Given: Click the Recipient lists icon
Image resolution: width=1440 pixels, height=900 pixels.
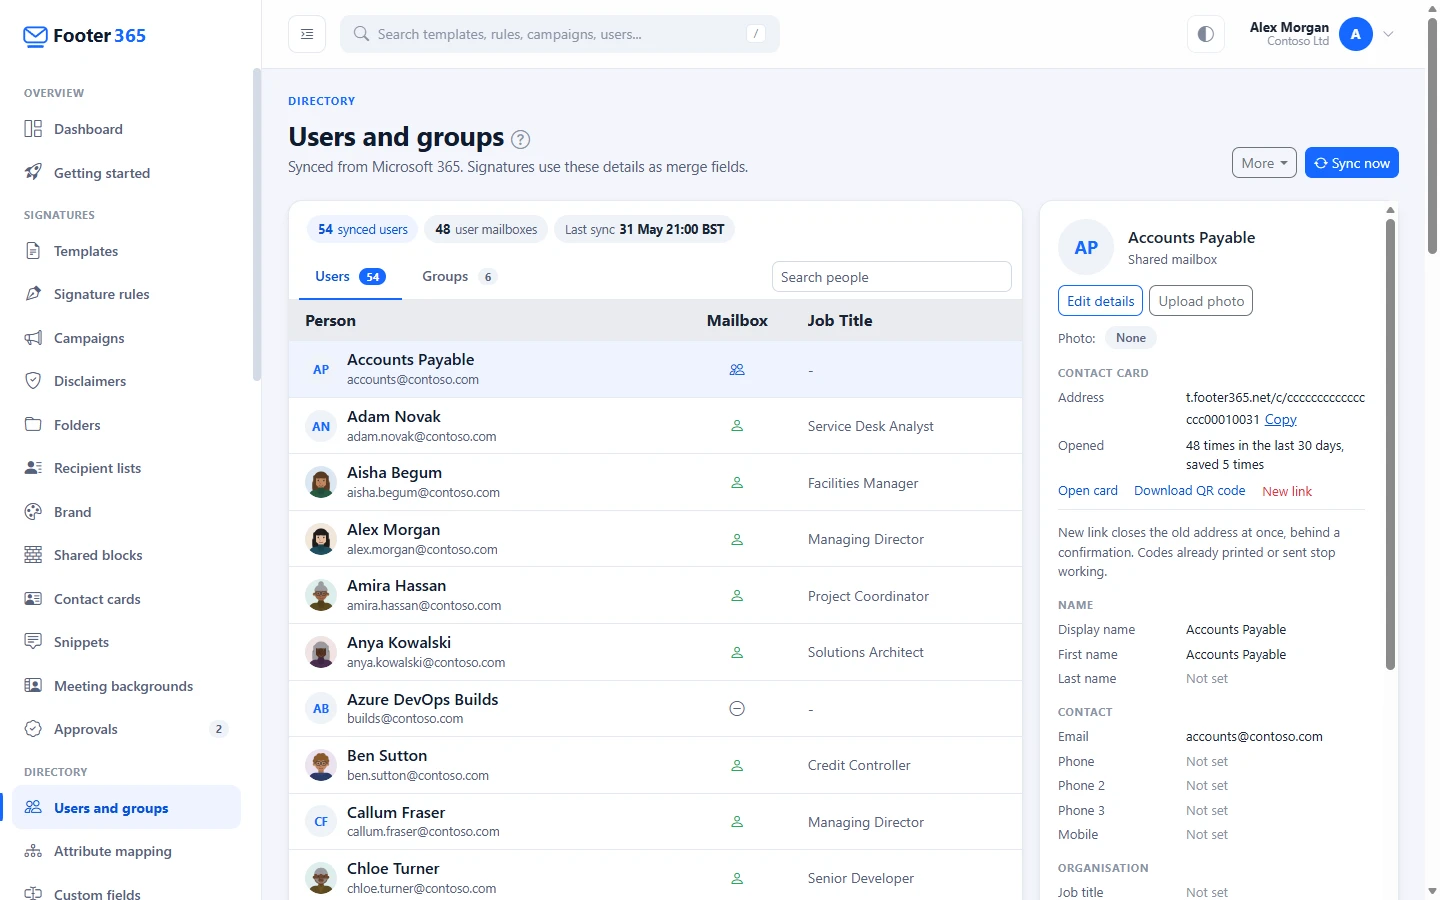Looking at the screenshot, I should [33, 468].
